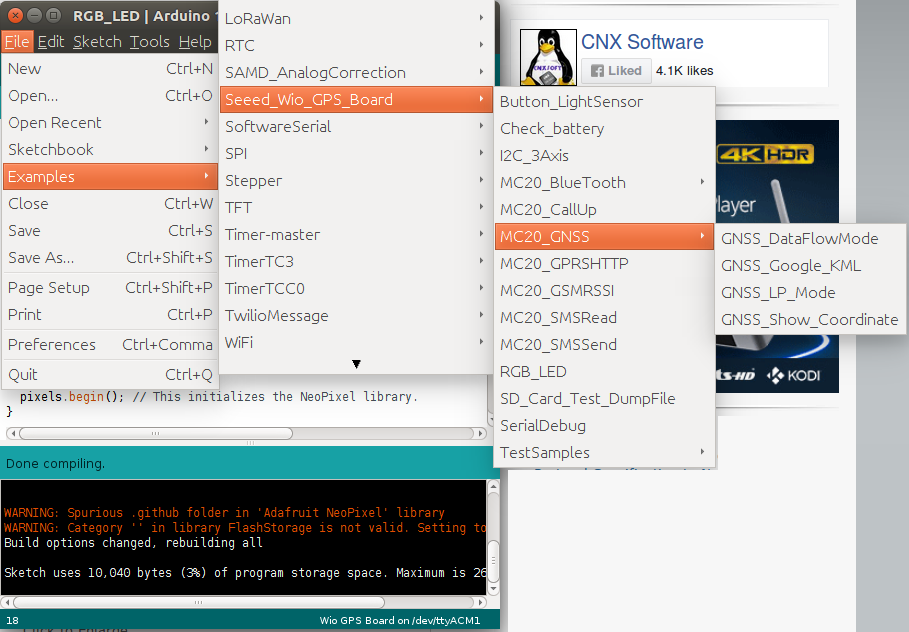The image size is (909, 632).
Task: Open the MC20_SMSSend example
Action: pyautogui.click(x=604, y=345)
